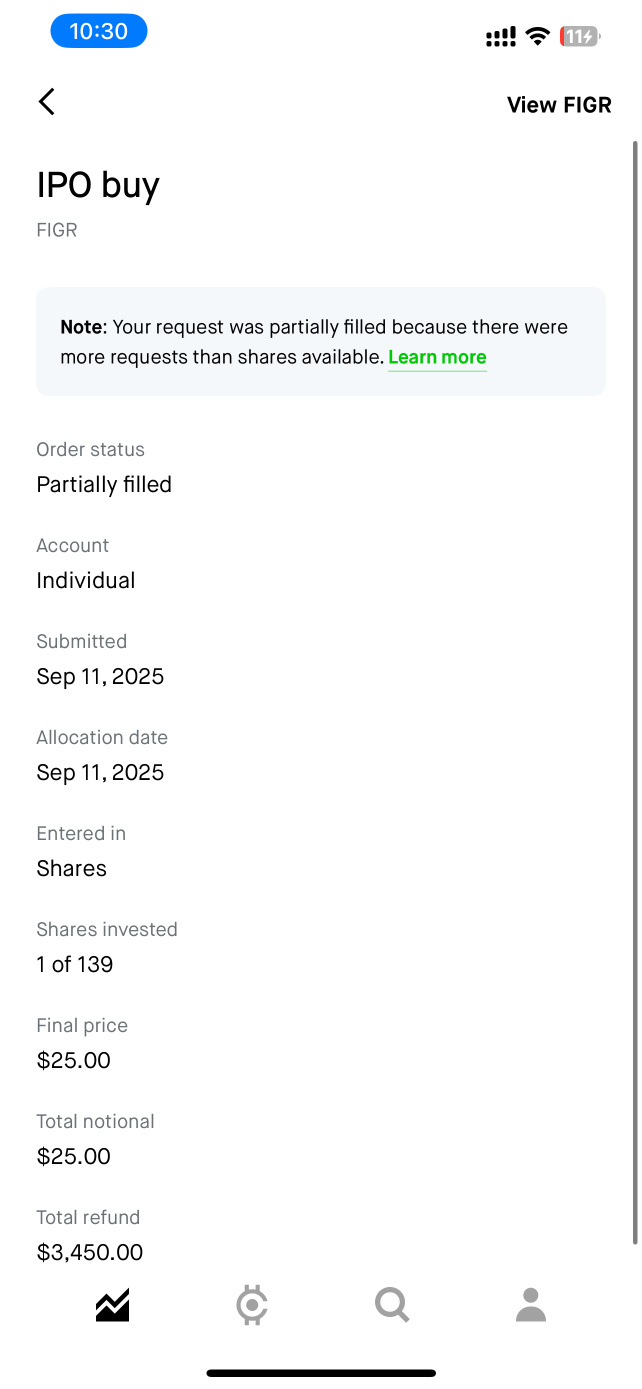642x1389 pixels.
Task: Tap the Wi-Fi status icon
Action: pyautogui.click(x=538, y=37)
